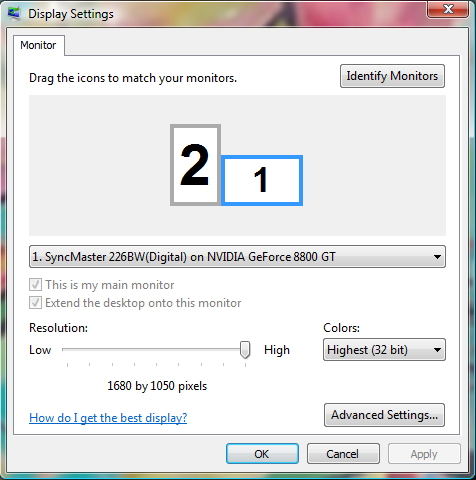Open 'How do I get the best display?' link

pyautogui.click(x=108, y=418)
